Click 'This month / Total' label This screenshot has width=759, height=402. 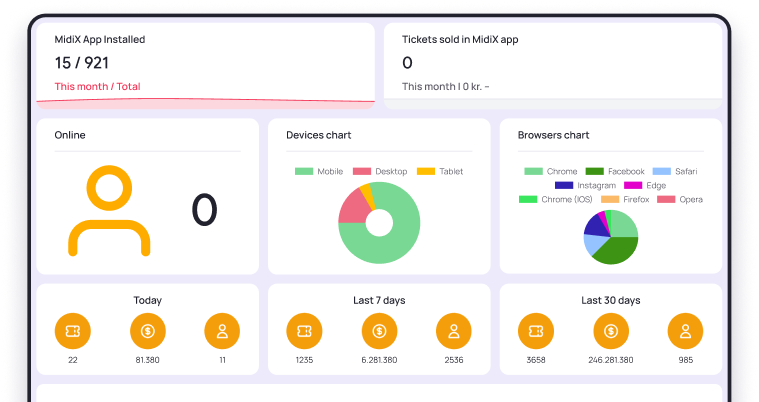point(97,87)
